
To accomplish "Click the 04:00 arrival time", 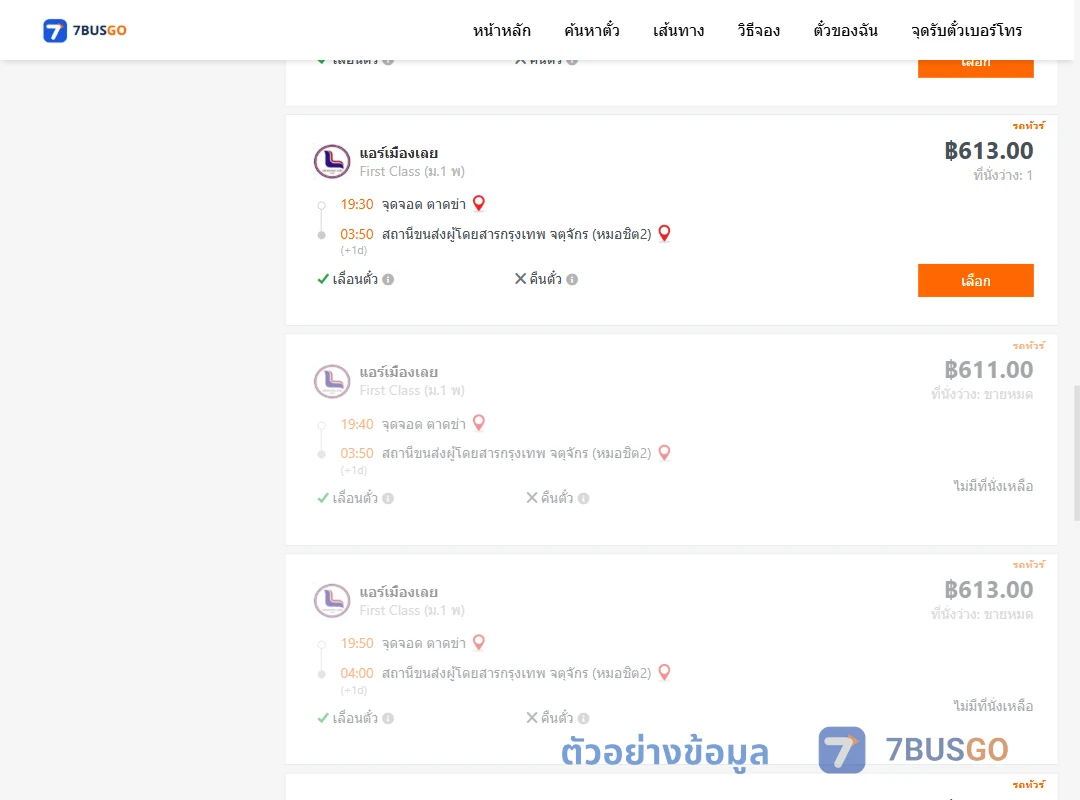I will pyautogui.click(x=357, y=673).
